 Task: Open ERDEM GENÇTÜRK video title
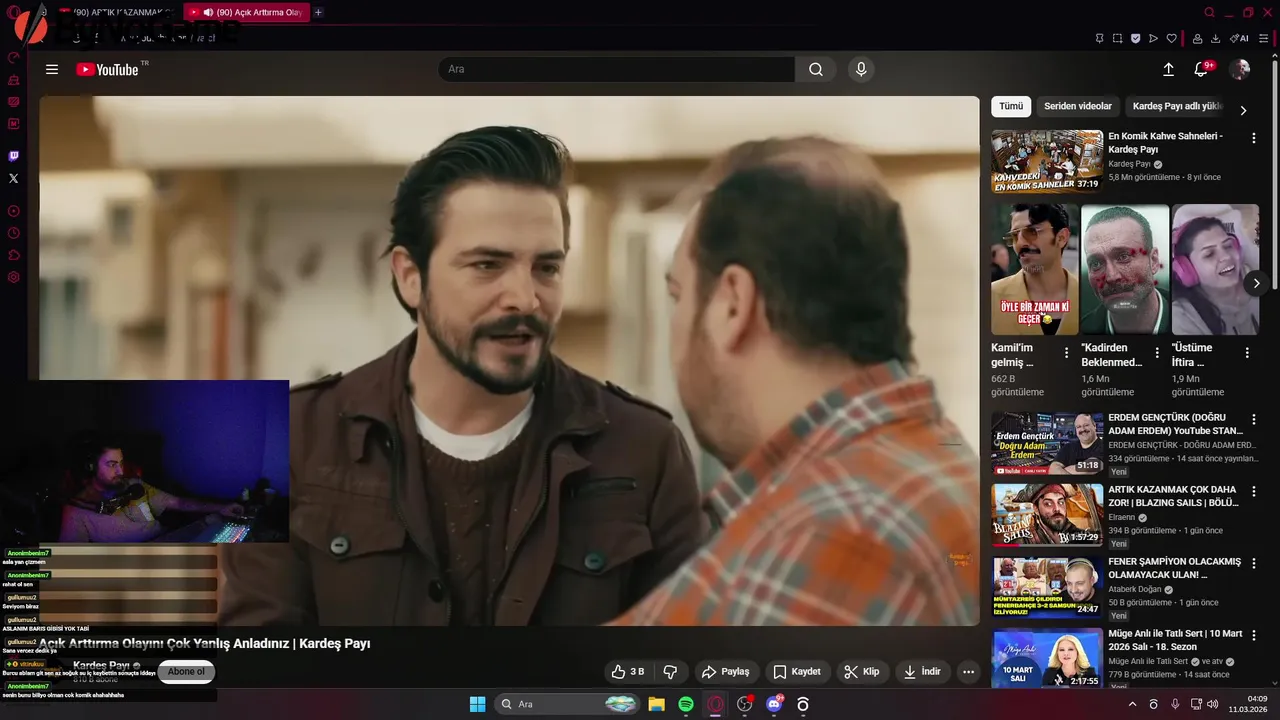tap(1174, 424)
